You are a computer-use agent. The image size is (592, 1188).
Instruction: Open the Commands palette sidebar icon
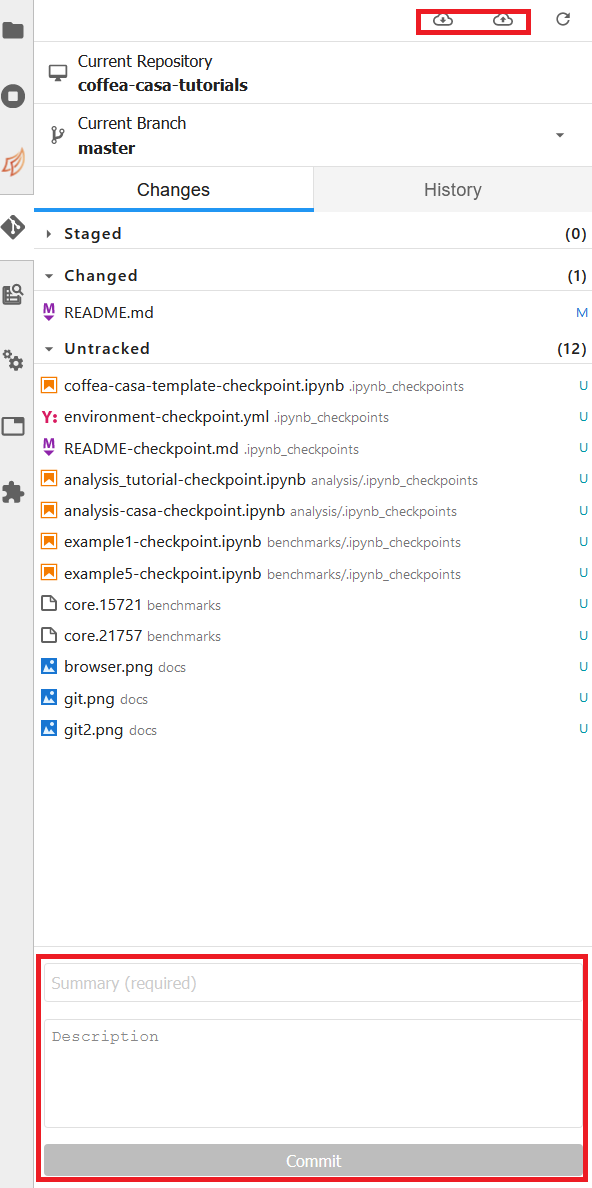[x=14, y=294]
